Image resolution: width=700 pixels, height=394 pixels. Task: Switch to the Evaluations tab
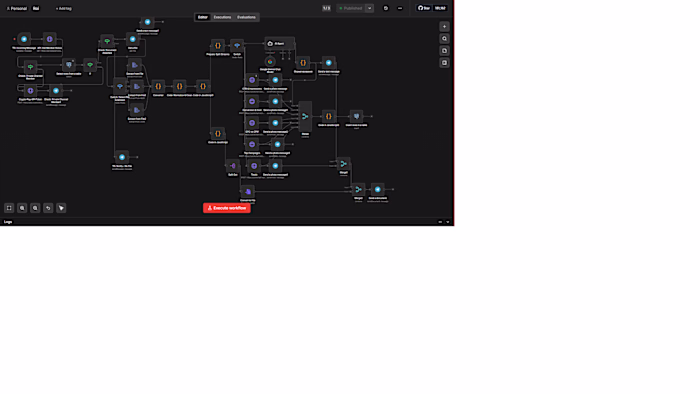pos(246,17)
